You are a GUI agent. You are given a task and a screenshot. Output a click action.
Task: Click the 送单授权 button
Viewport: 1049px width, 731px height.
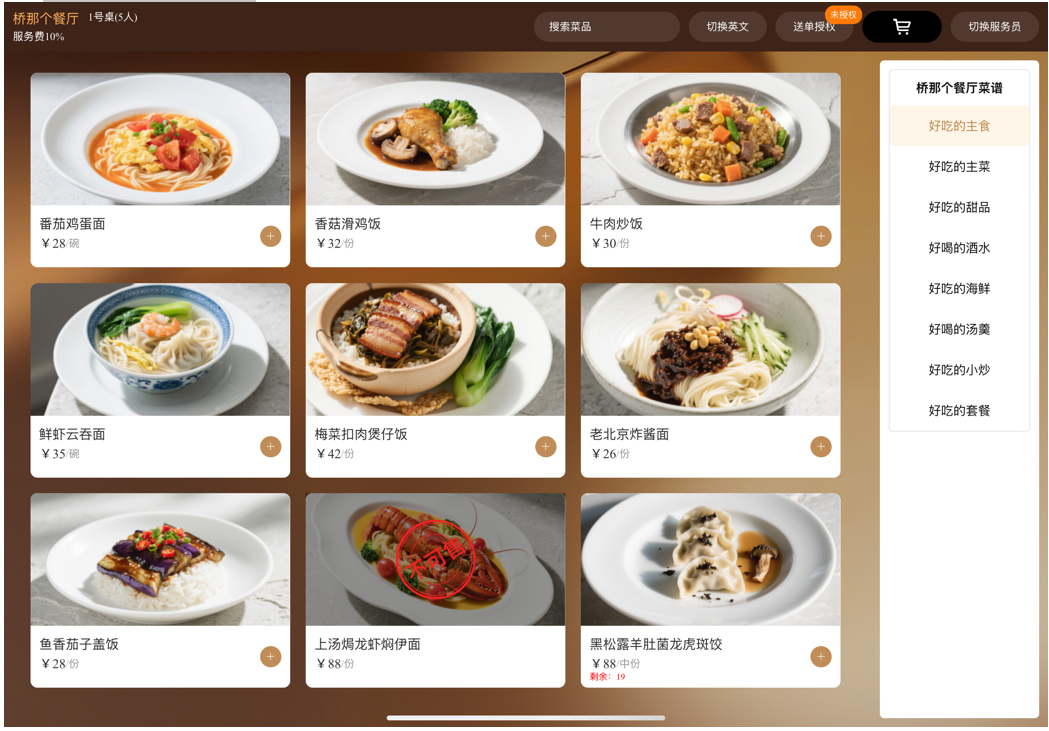click(x=814, y=27)
